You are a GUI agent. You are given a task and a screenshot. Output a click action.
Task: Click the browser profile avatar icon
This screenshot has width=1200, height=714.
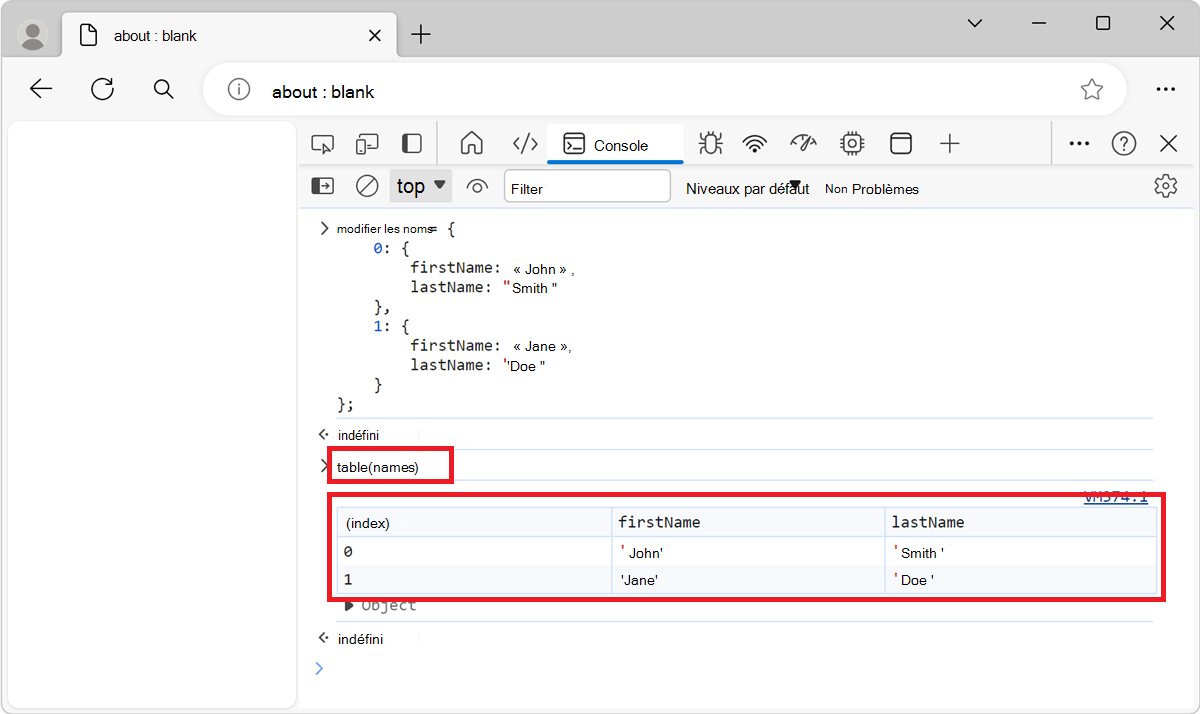pyautogui.click(x=34, y=36)
